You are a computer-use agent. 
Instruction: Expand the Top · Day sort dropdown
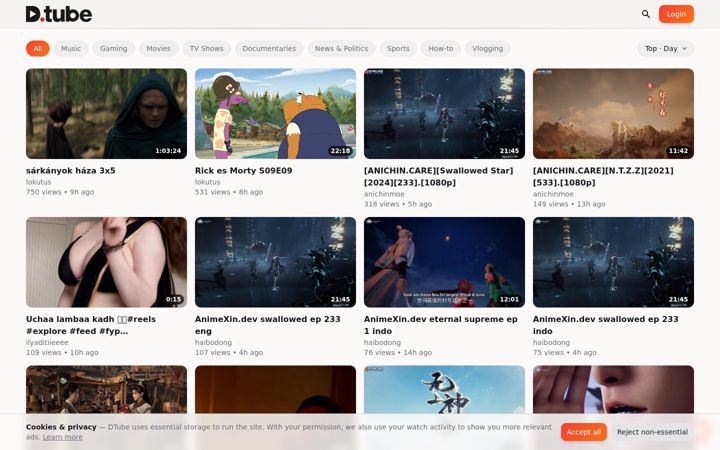[665, 48]
